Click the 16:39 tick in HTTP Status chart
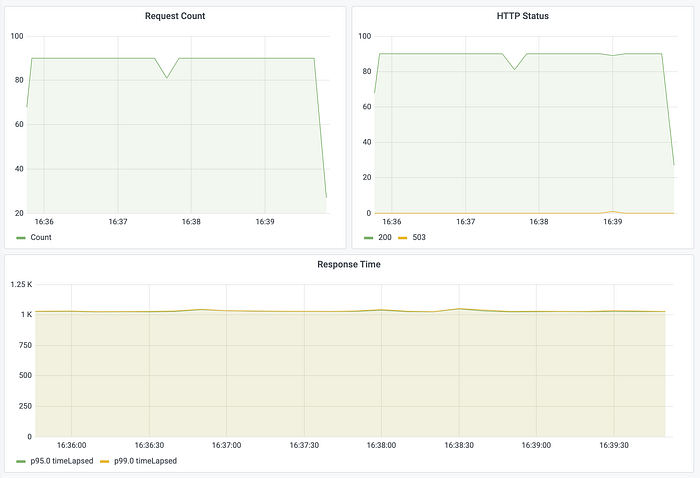 click(612, 222)
